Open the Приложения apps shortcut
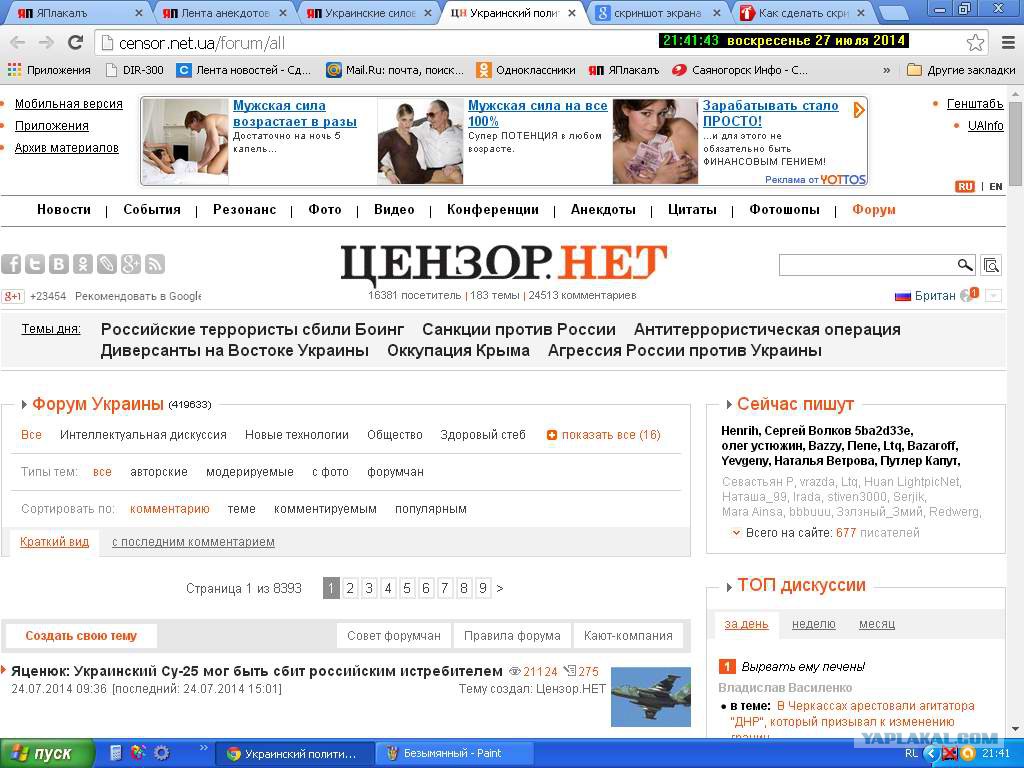The image size is (1024, 768). pyautogui.click(x=49, y=70)
